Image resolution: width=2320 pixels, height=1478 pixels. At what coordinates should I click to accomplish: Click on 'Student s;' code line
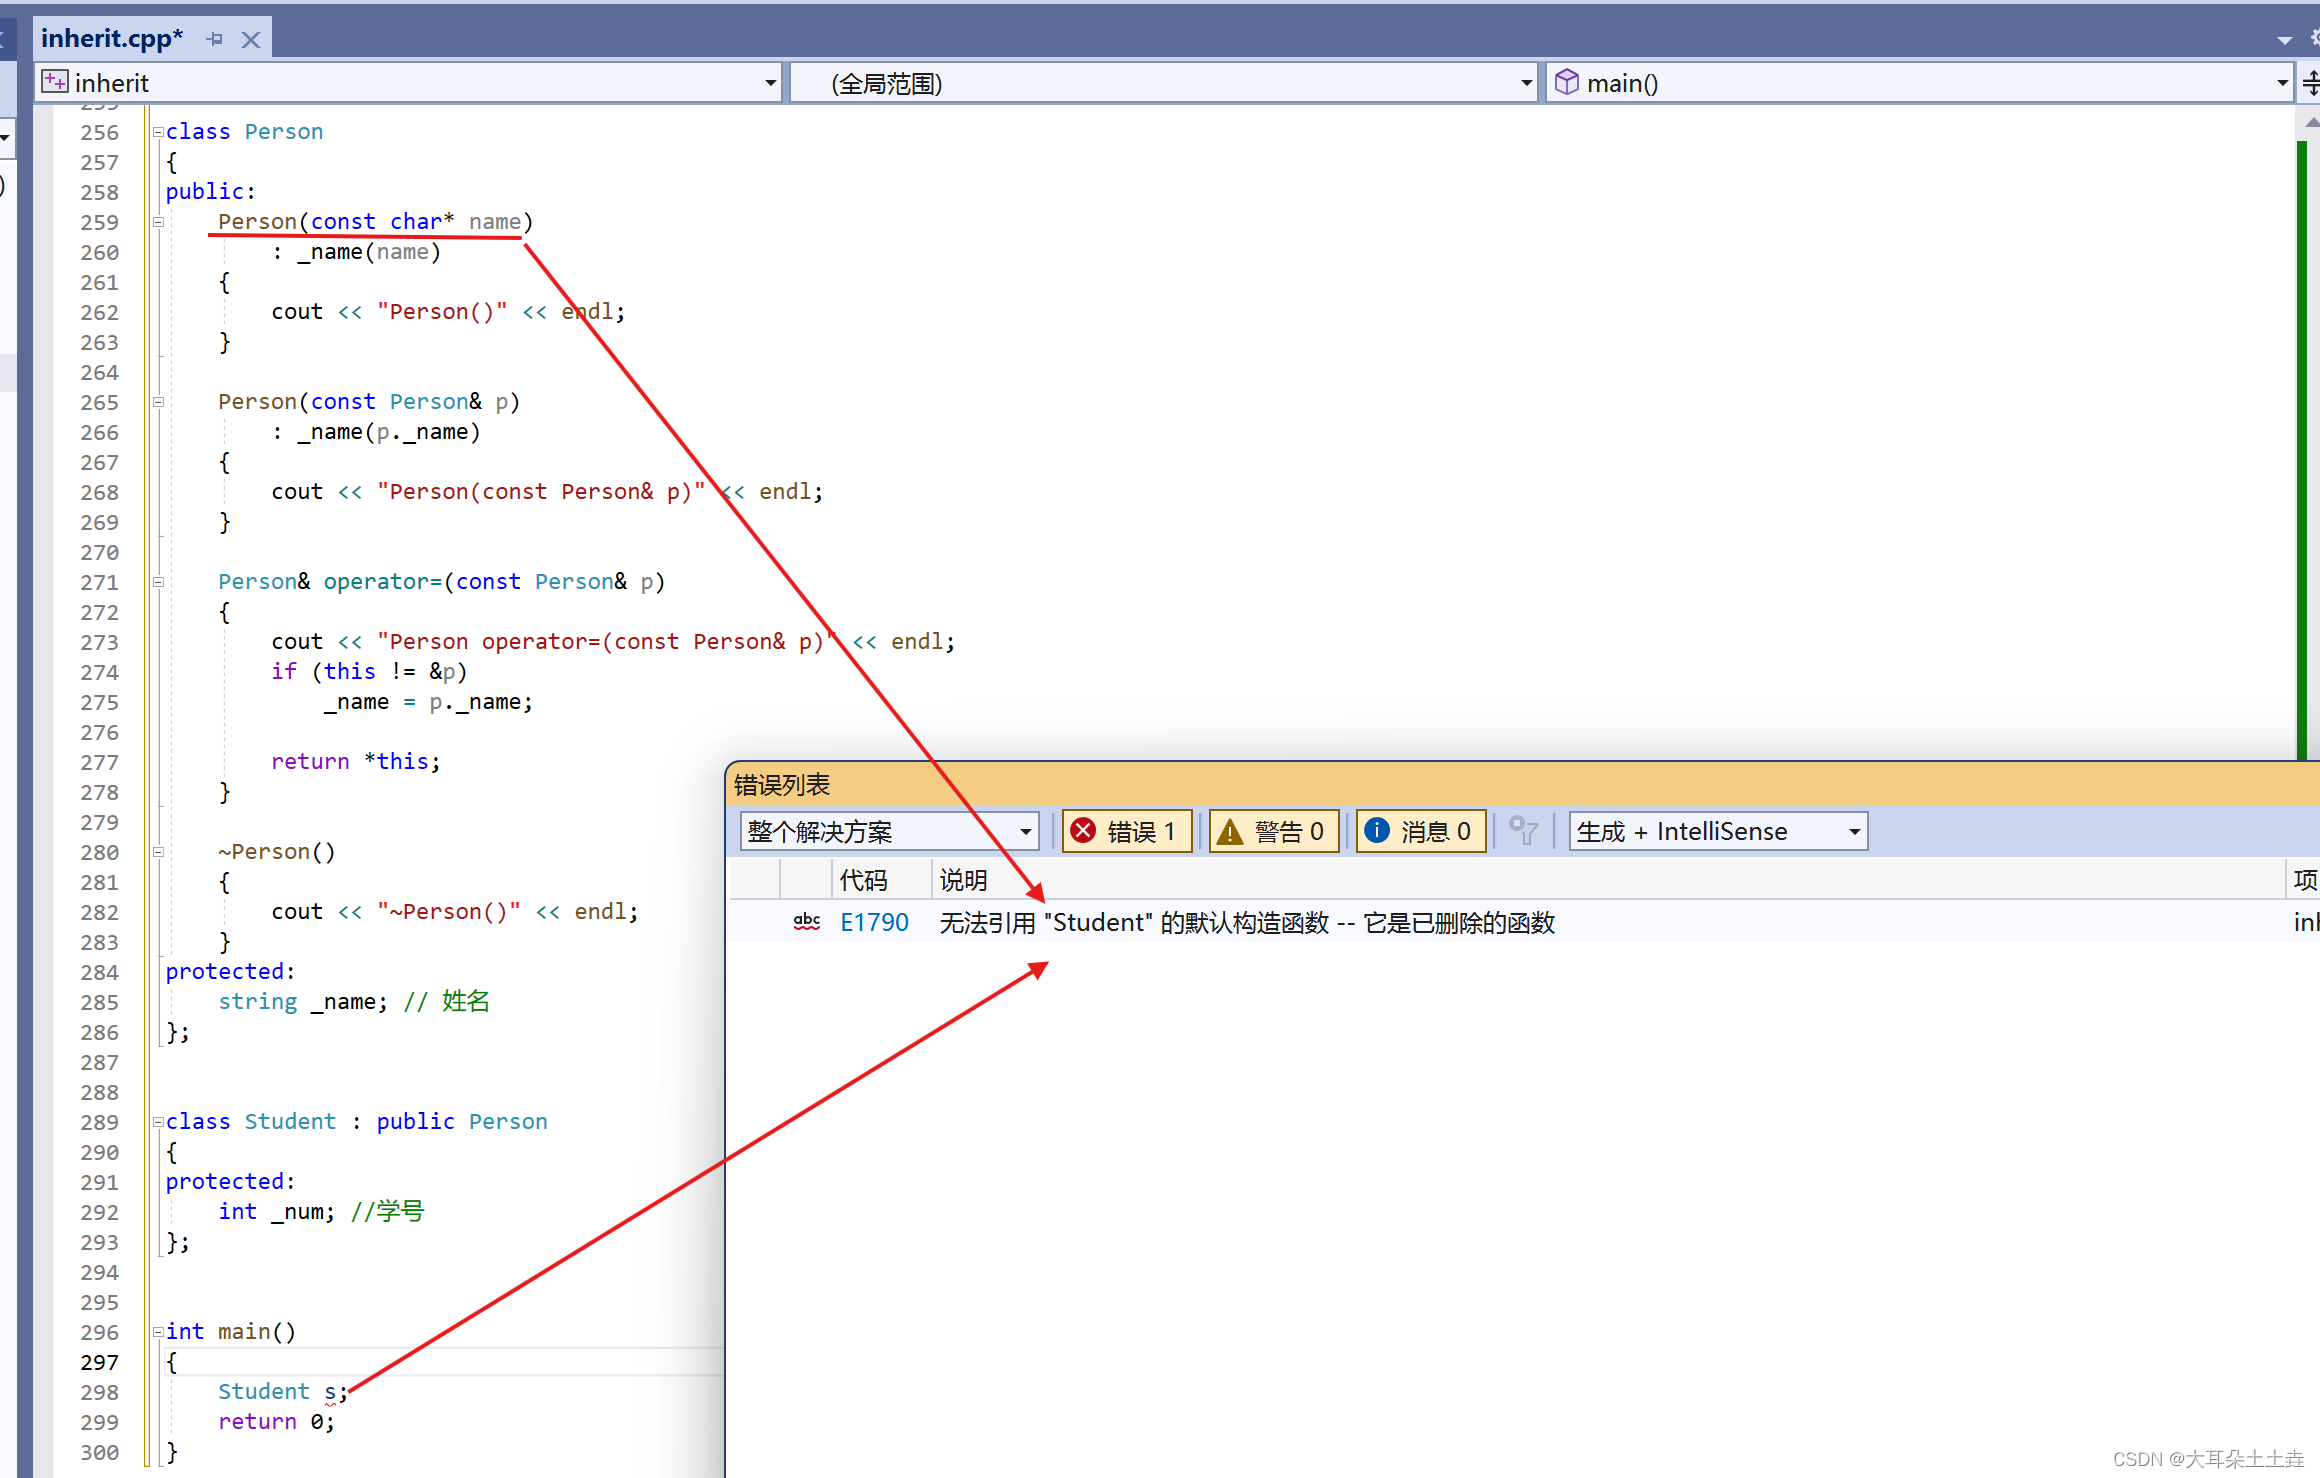point(282,1392)
